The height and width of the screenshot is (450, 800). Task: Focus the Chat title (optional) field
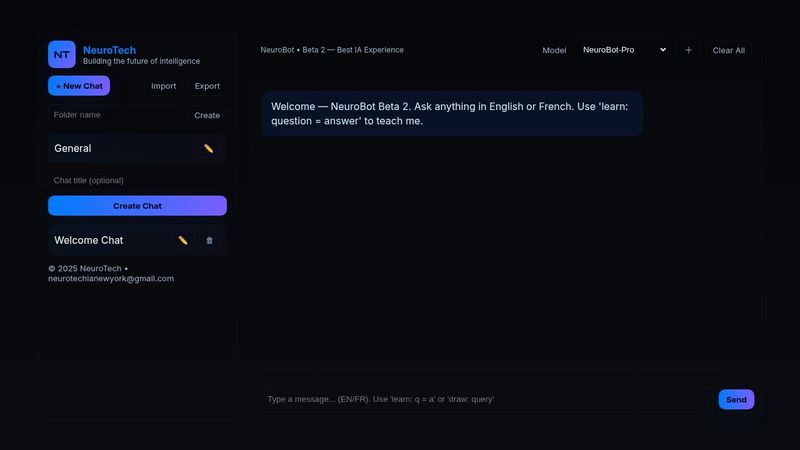tap(137, 180)
